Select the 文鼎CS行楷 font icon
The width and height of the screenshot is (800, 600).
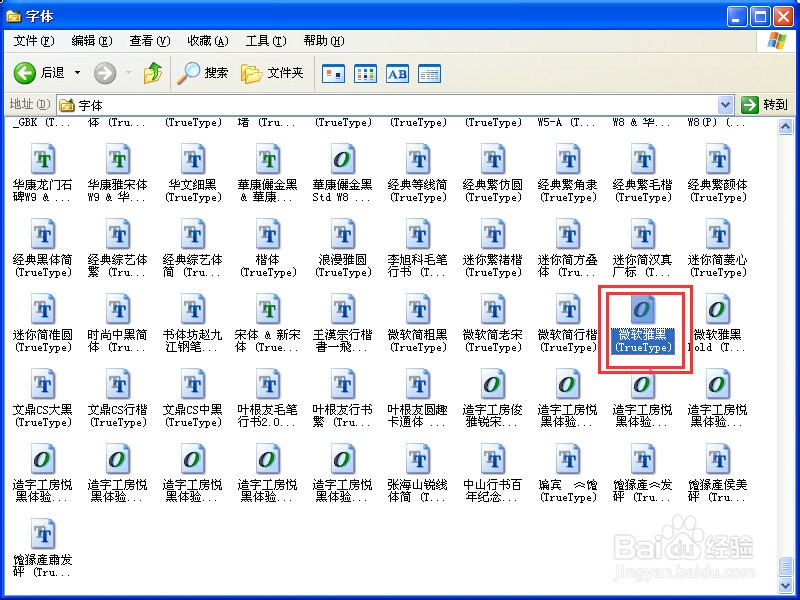click(x=118, y=384)
